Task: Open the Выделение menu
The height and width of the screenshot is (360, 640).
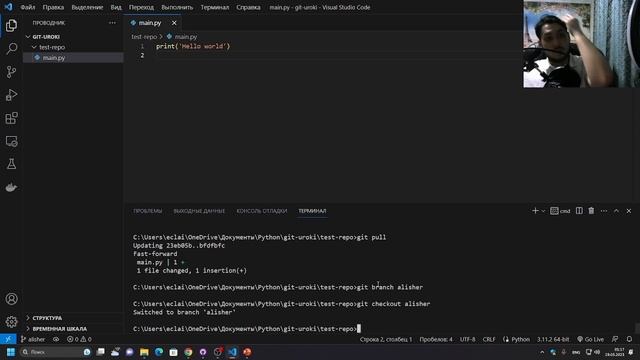Action: click(x=87, y=7)
